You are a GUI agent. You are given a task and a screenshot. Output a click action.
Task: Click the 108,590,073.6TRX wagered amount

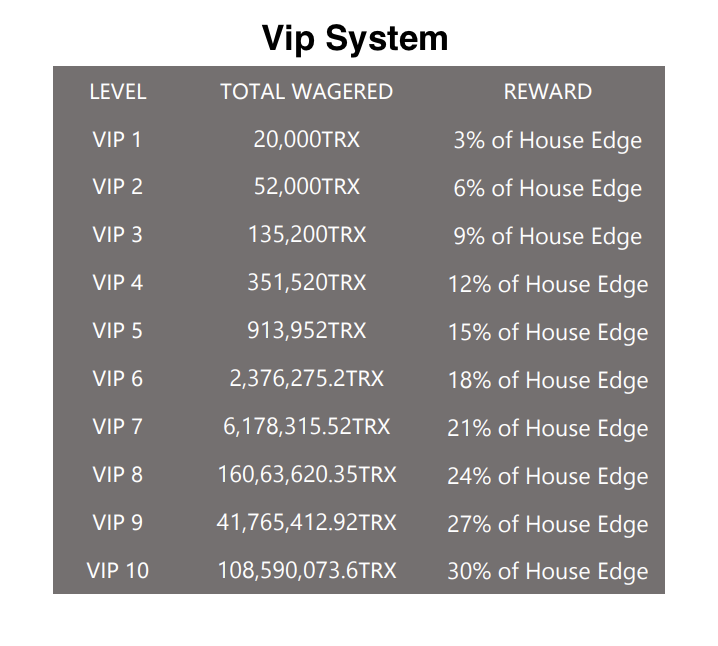(x=307, y=571)
